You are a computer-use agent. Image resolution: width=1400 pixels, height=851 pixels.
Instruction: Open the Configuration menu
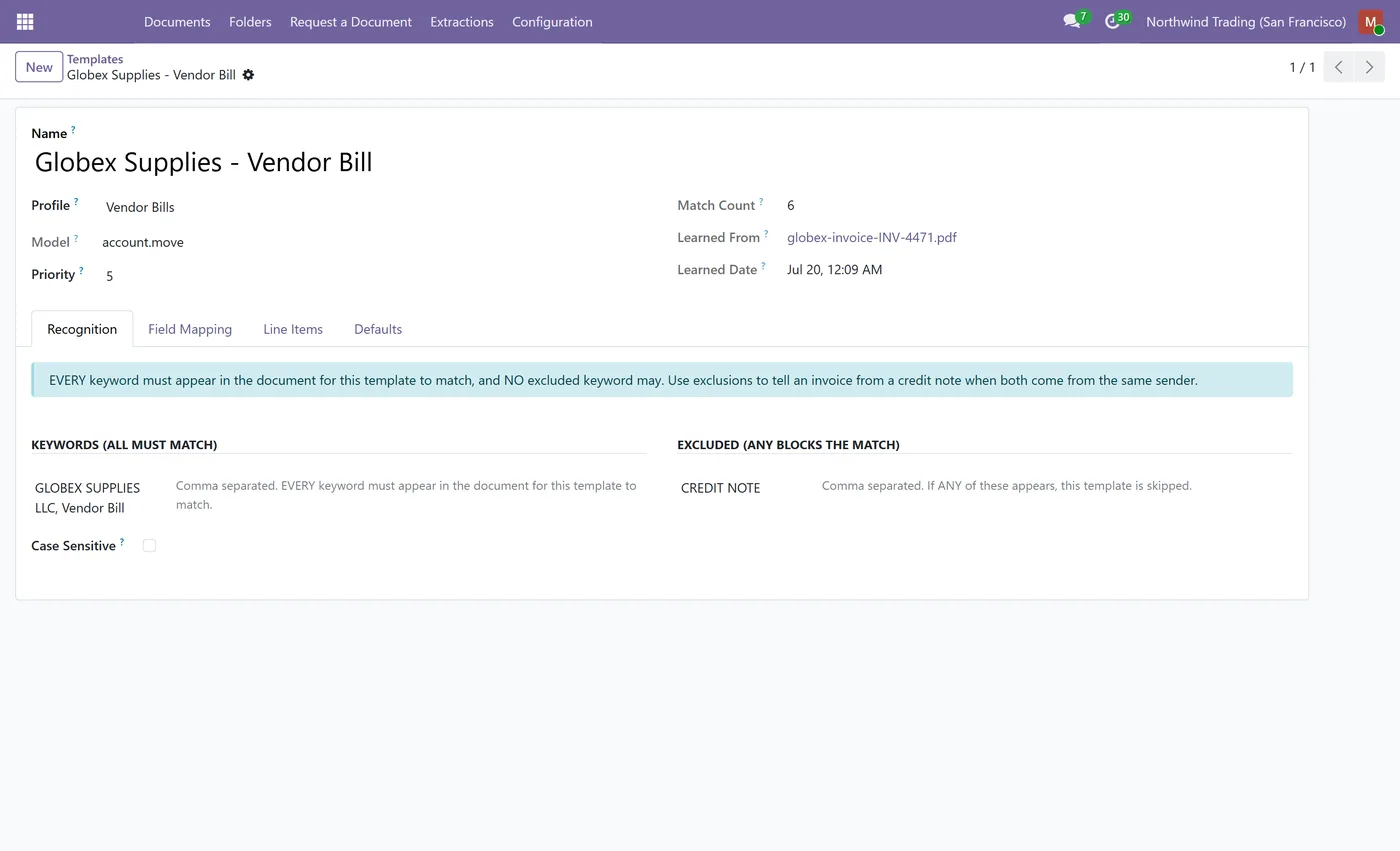click(x=552, y=21)
